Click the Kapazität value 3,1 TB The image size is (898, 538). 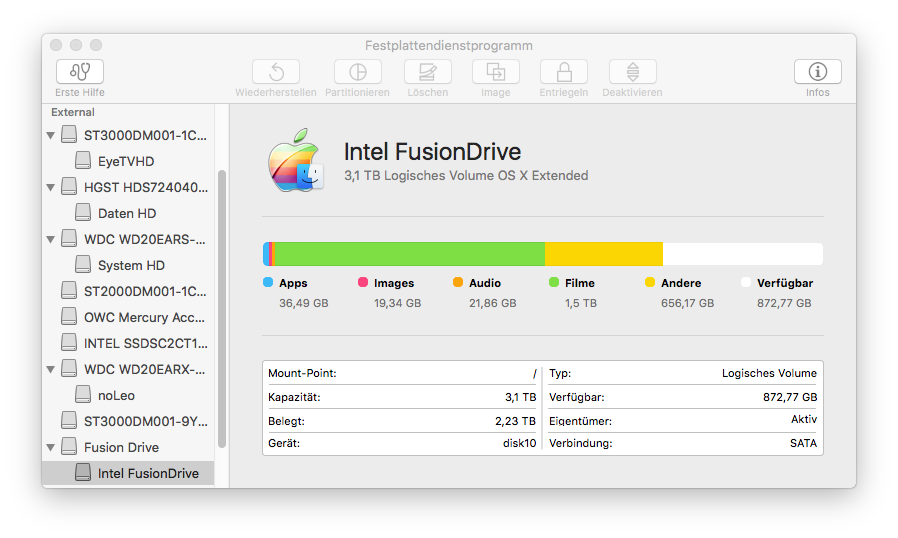tap(521, 397)
